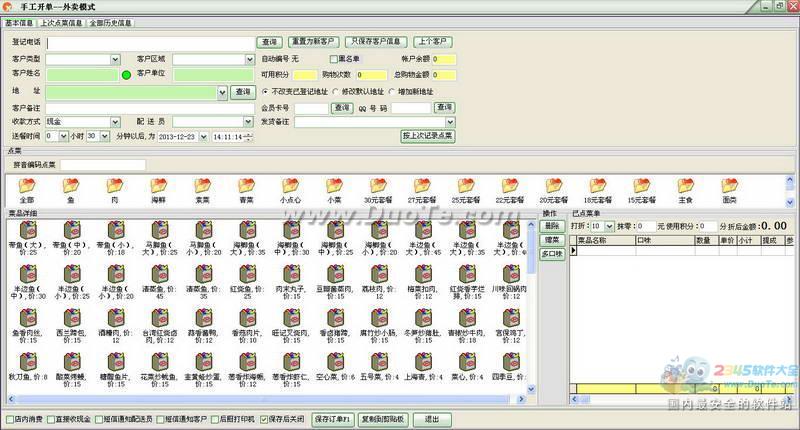Uncheck the 保存后关闭 checkbox

[265, 419]
